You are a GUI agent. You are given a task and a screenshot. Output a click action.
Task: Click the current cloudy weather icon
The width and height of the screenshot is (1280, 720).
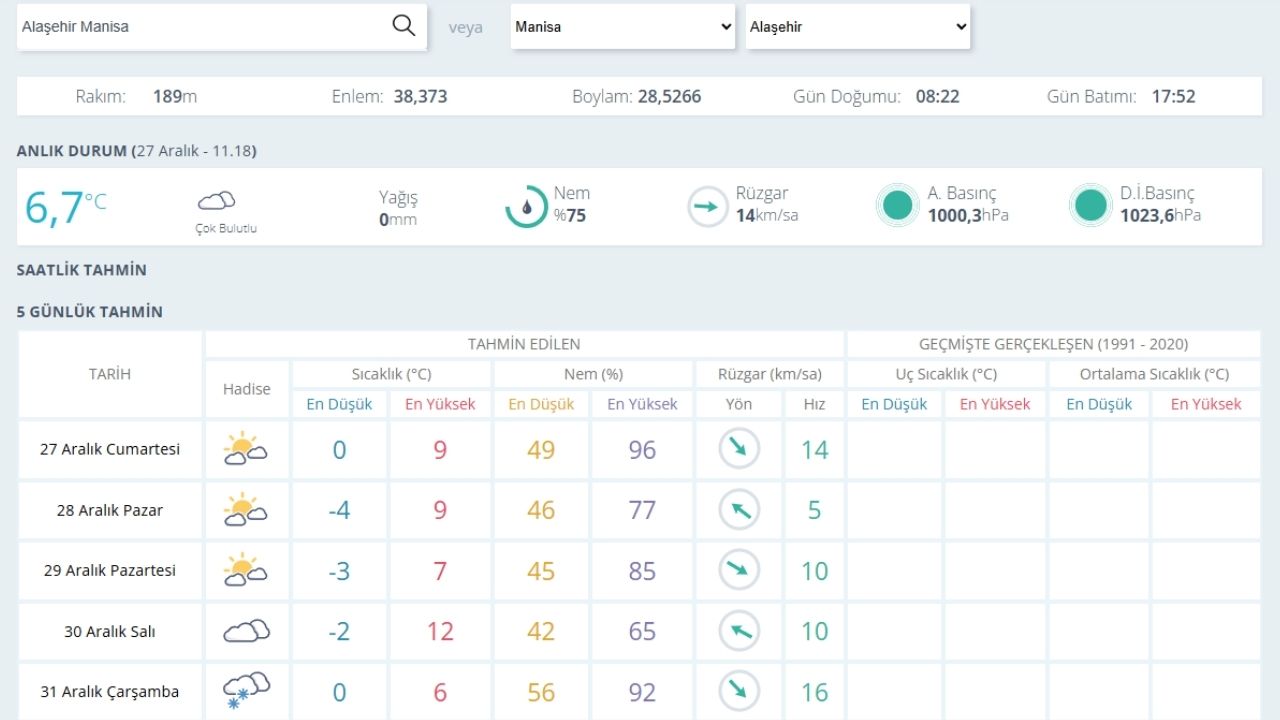coord(217,201)
